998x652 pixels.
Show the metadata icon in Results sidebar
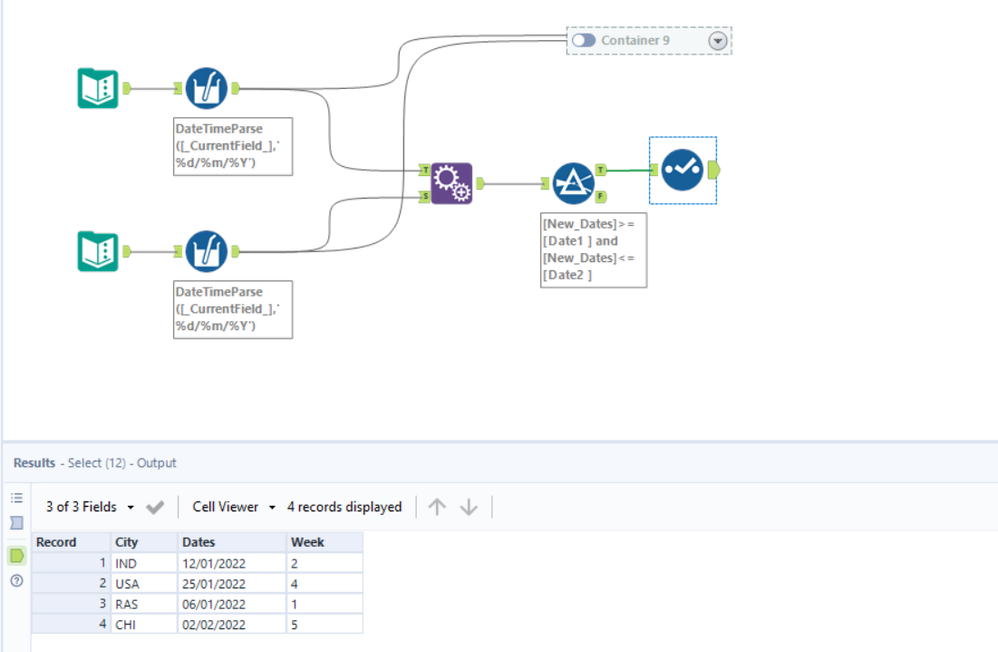(17, 523)
